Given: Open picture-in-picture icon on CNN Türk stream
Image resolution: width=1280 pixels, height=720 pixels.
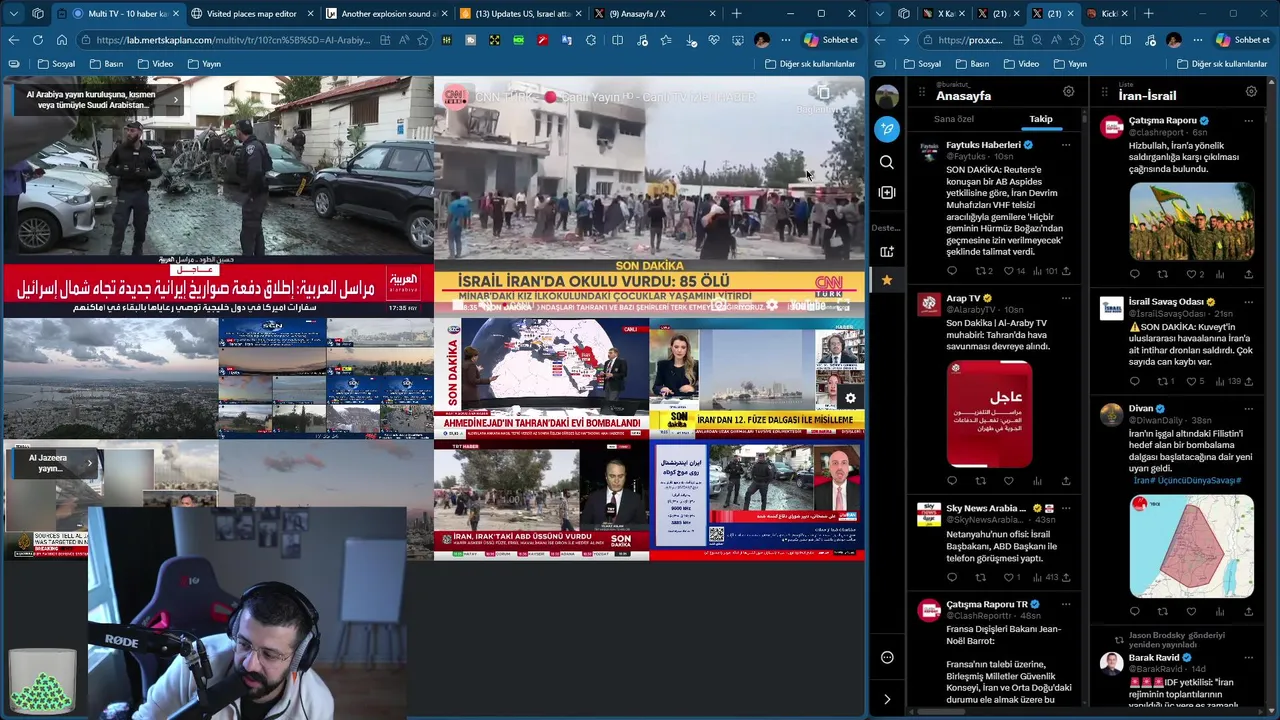Looking at the screenshot, I should point(823,94).
